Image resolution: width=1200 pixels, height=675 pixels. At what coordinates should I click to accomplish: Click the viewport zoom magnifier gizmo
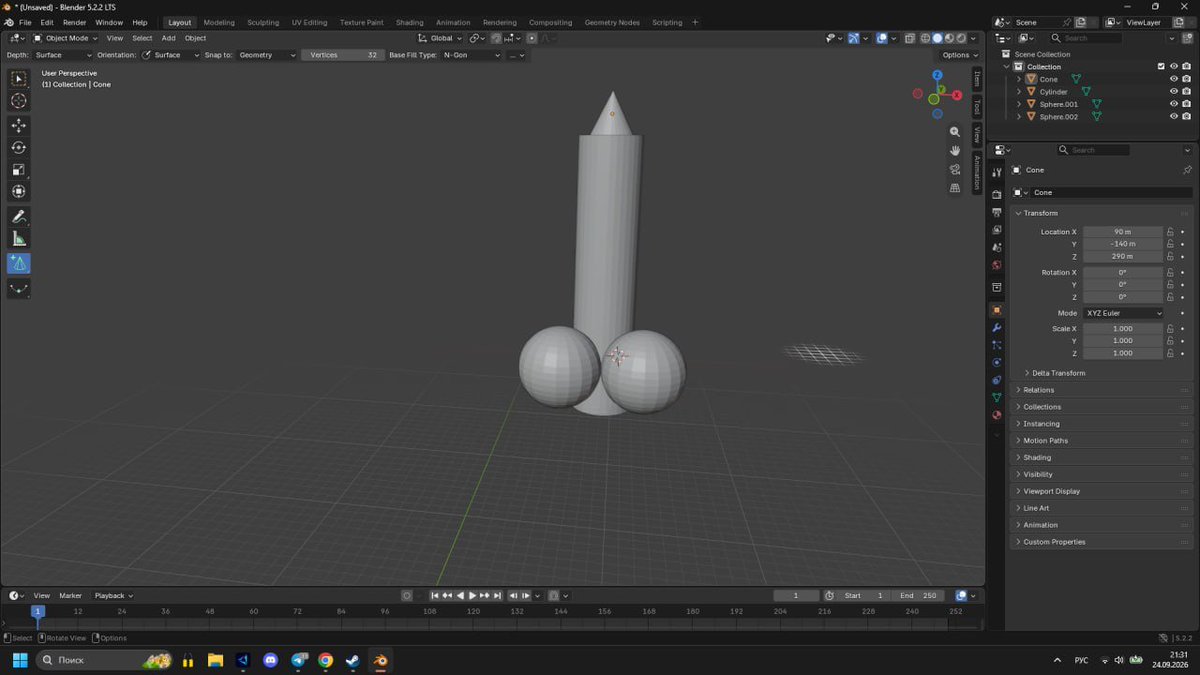click(955, 132)
